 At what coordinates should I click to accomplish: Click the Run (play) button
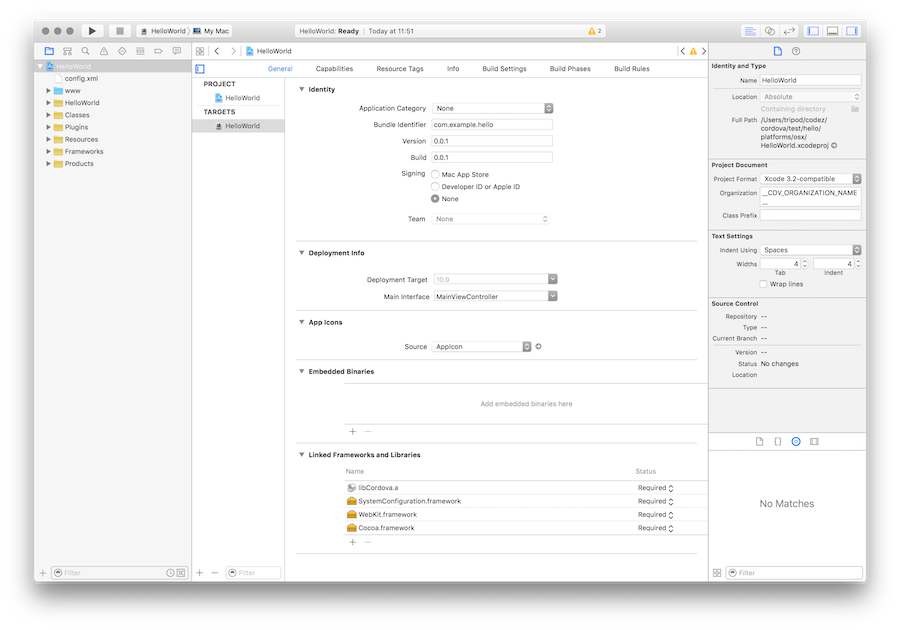pos(92,31)
